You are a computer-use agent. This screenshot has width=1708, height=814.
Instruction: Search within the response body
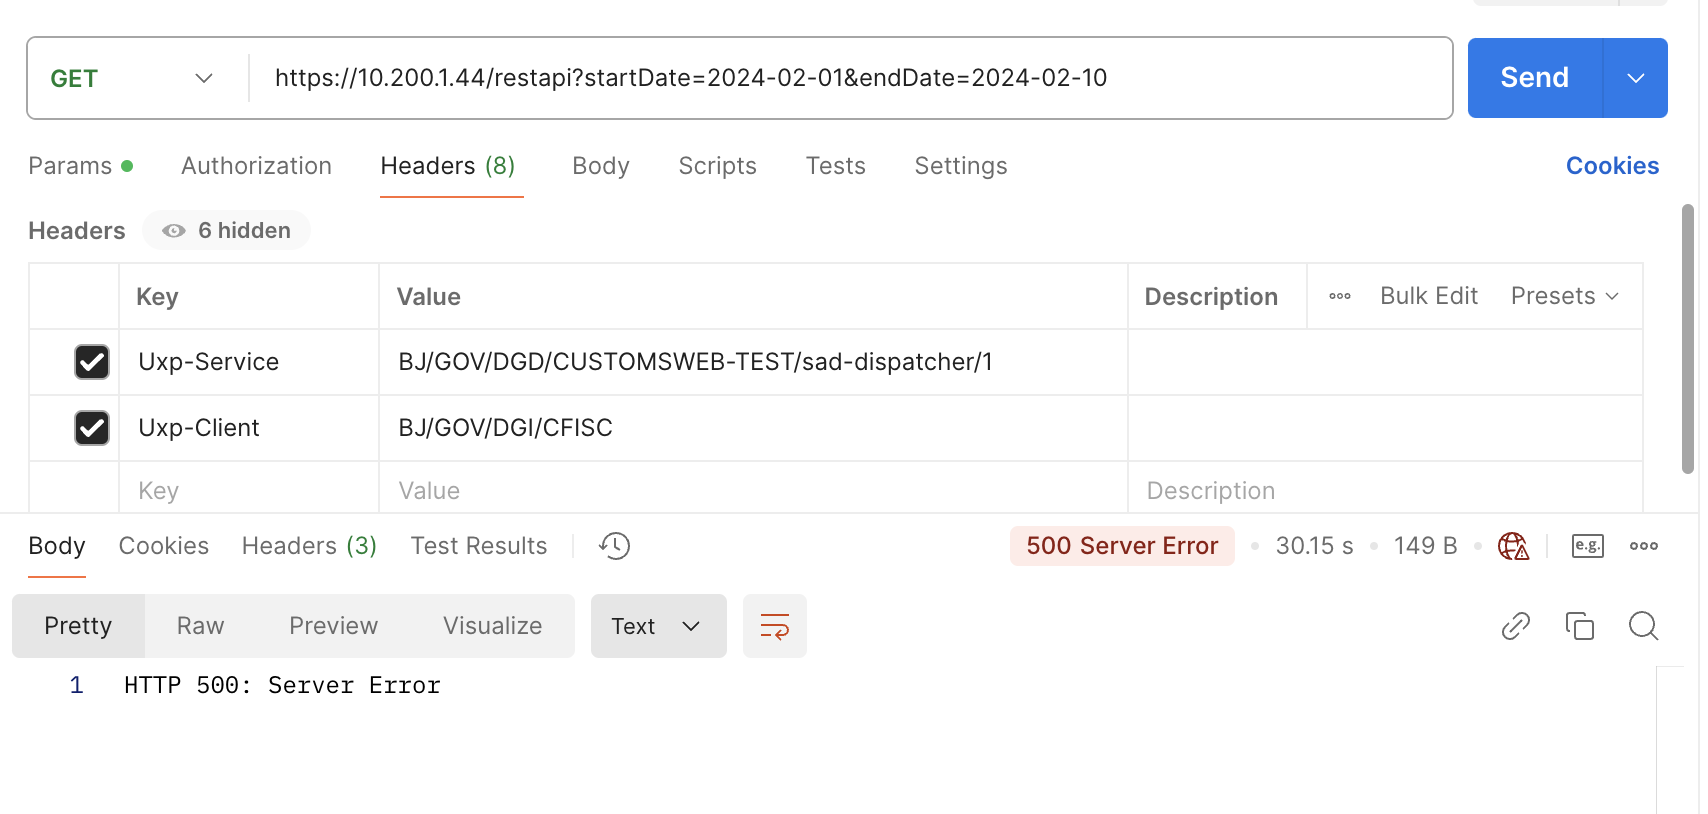1643,626
